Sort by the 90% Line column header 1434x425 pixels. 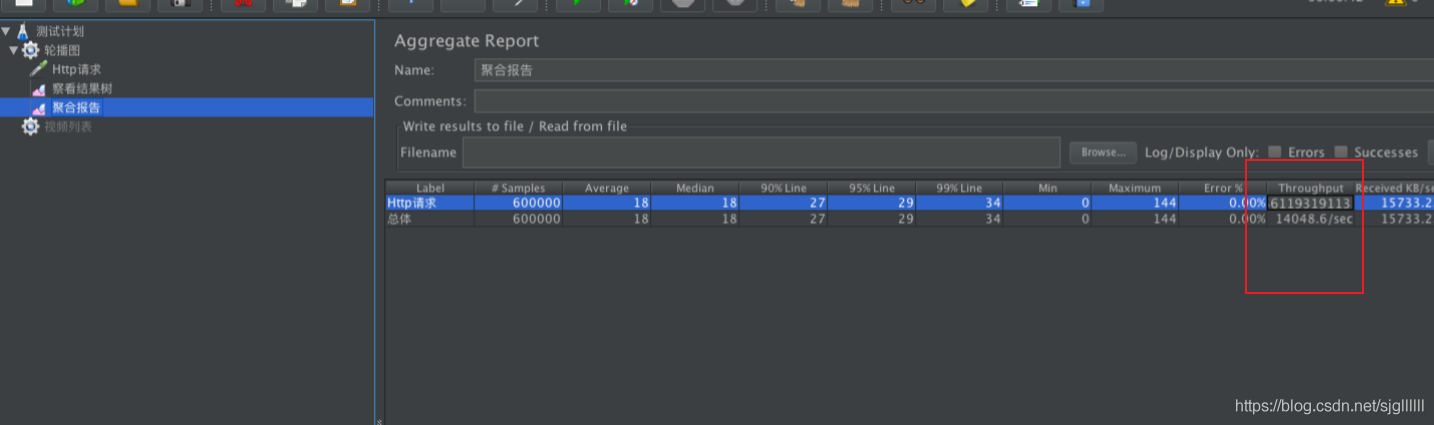783,188
